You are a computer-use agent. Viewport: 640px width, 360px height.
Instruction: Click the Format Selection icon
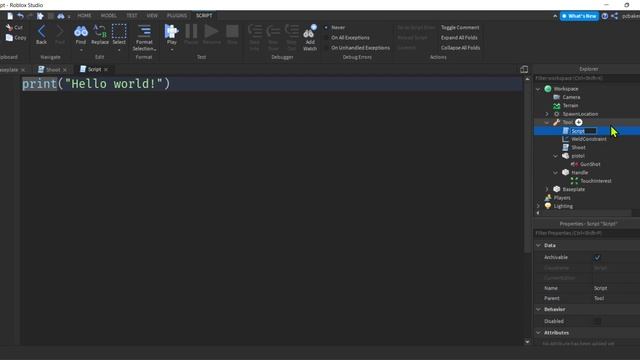(x=144, y=31)
